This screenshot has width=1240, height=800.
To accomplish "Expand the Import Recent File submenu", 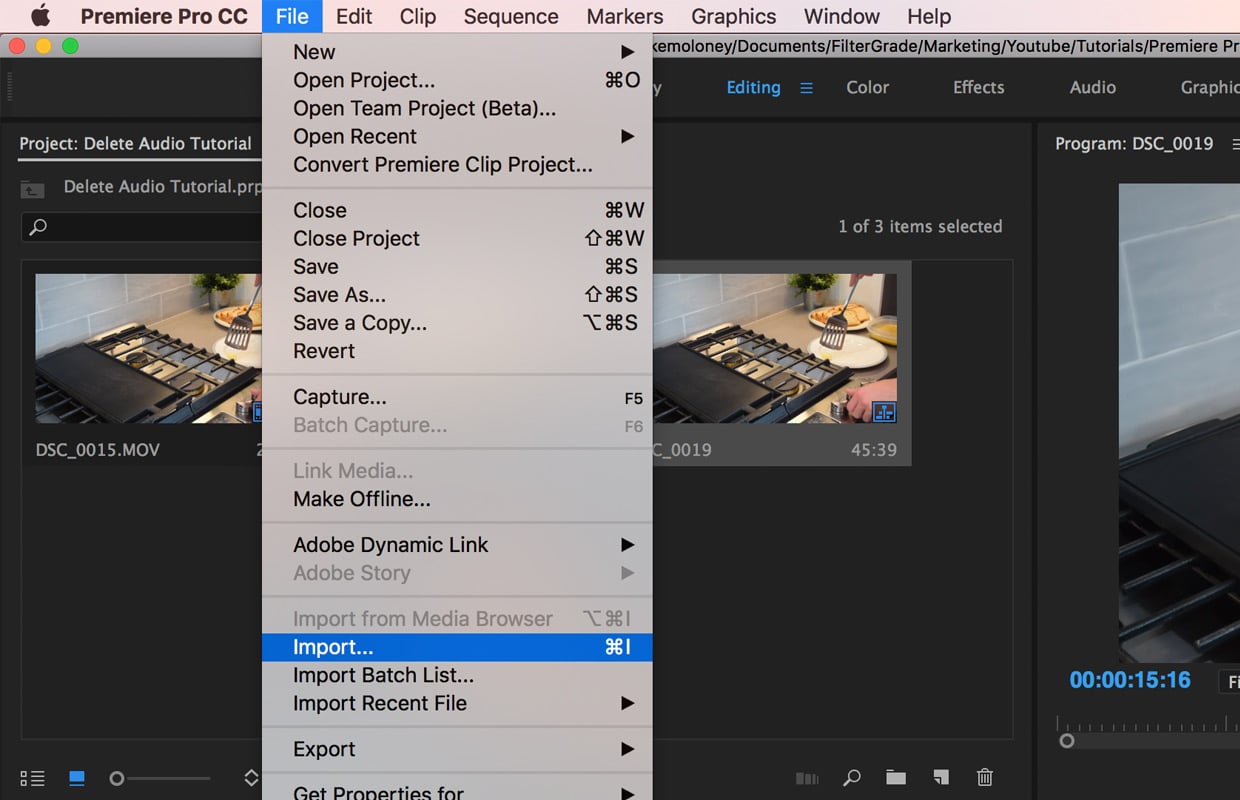I will (457, 703).
